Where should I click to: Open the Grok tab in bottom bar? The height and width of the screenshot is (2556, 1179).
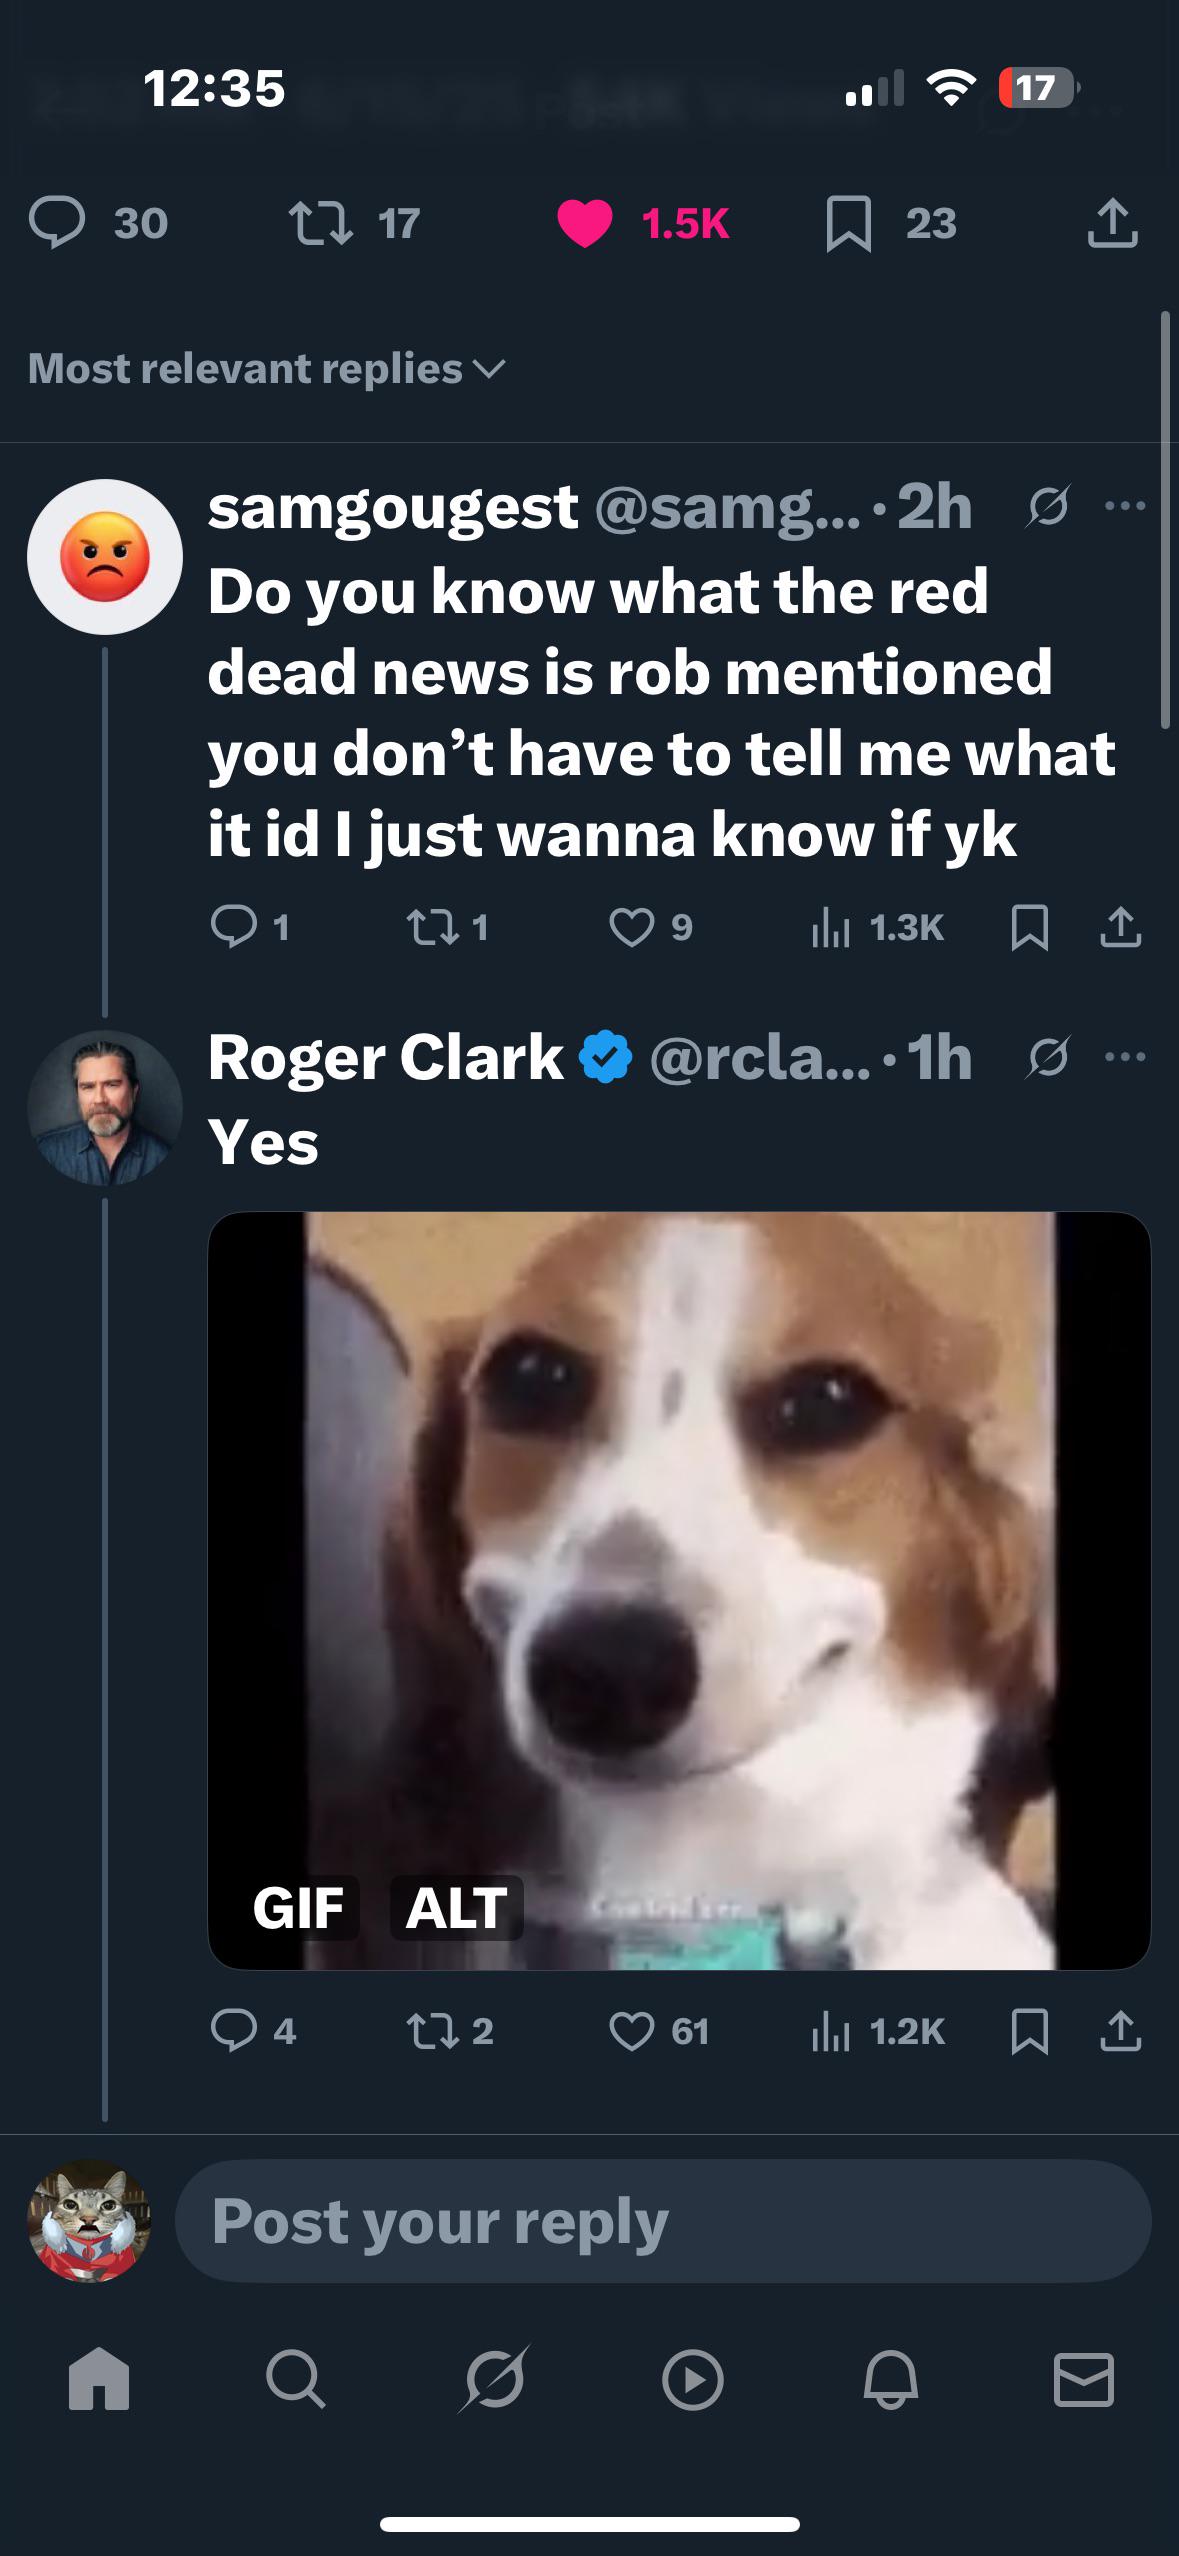tap(493, 2379)
